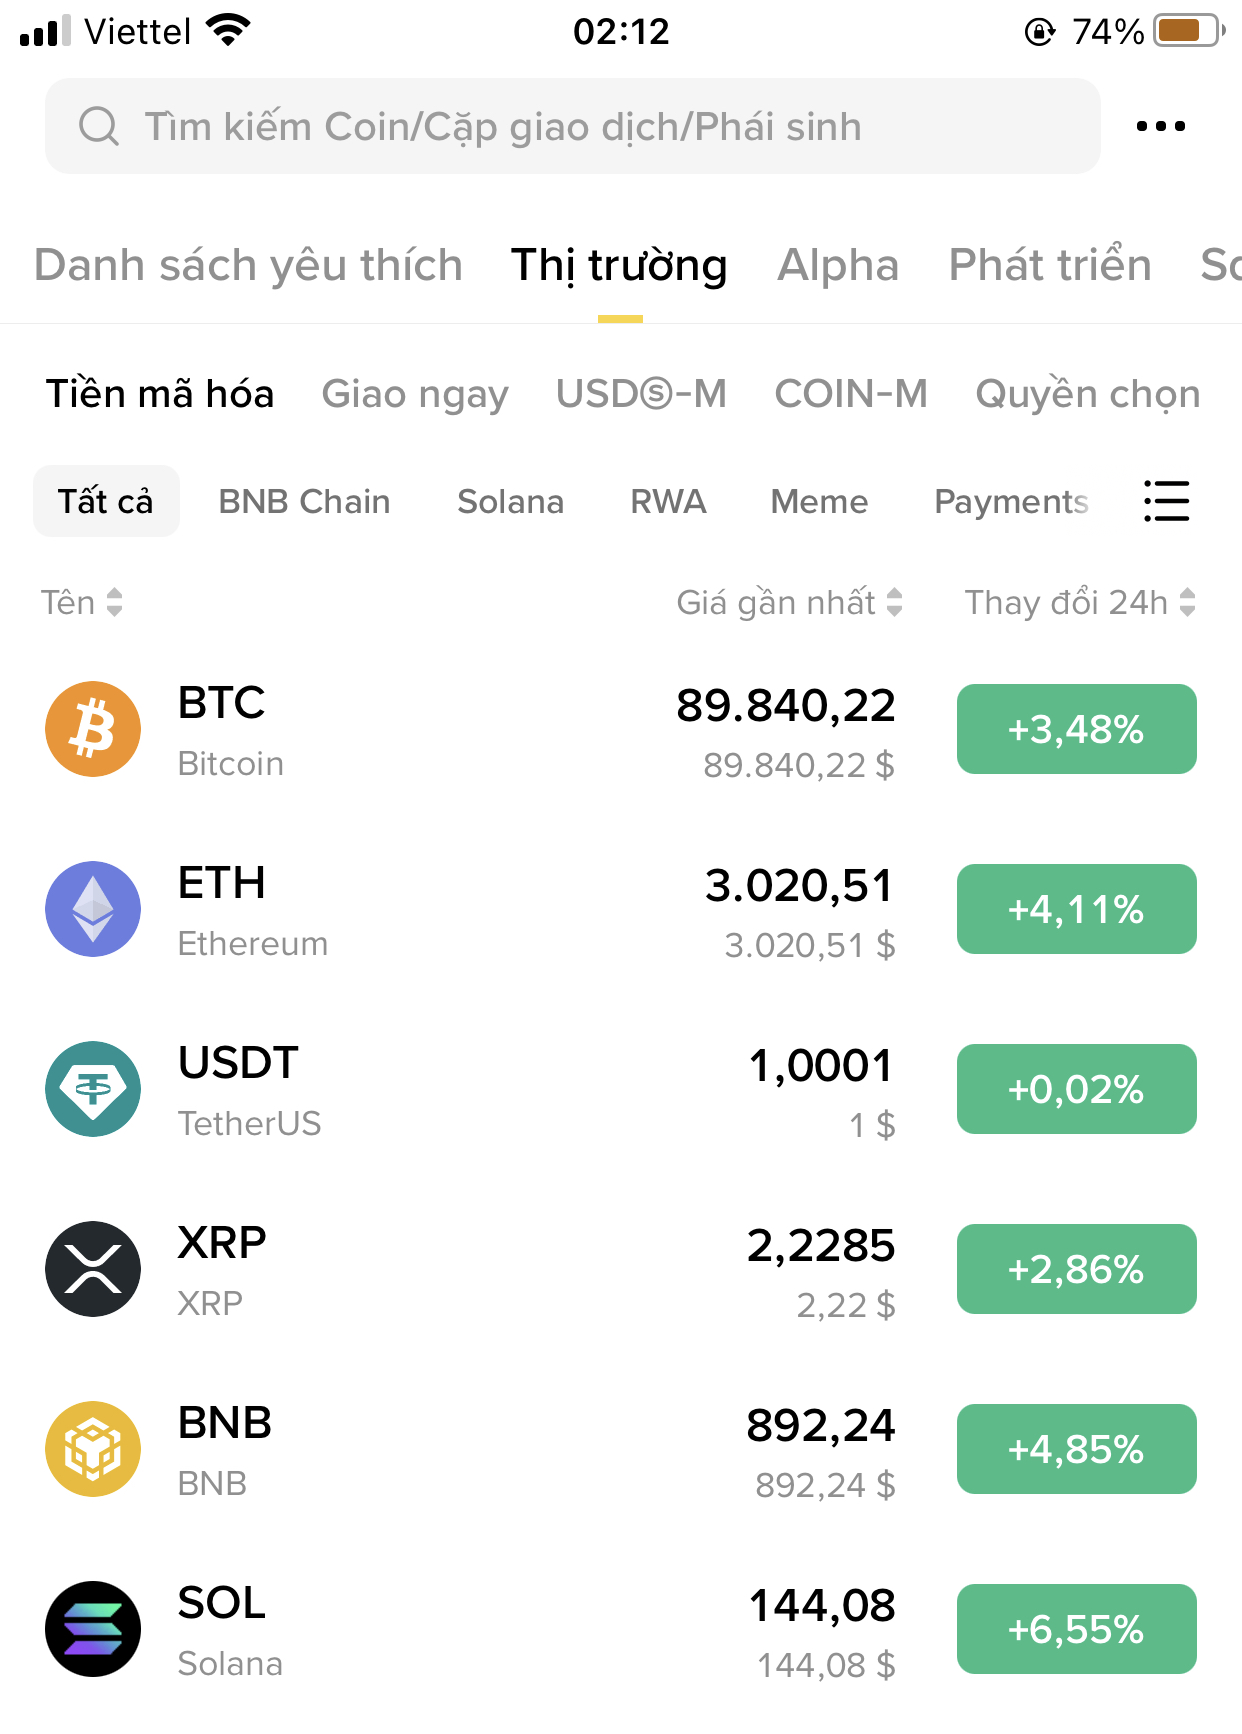The height and width of the screenshot is (1734, 1242).
Task: Select the Solana category filter
Action: tap(510, 501)
